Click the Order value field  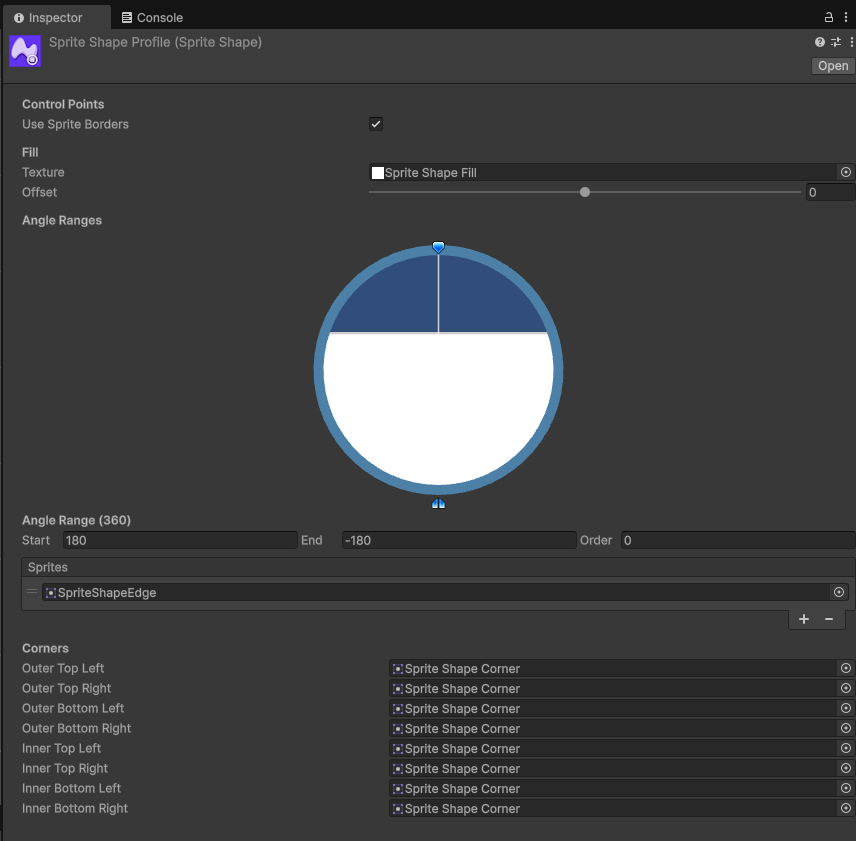click(x=738, y=540)
